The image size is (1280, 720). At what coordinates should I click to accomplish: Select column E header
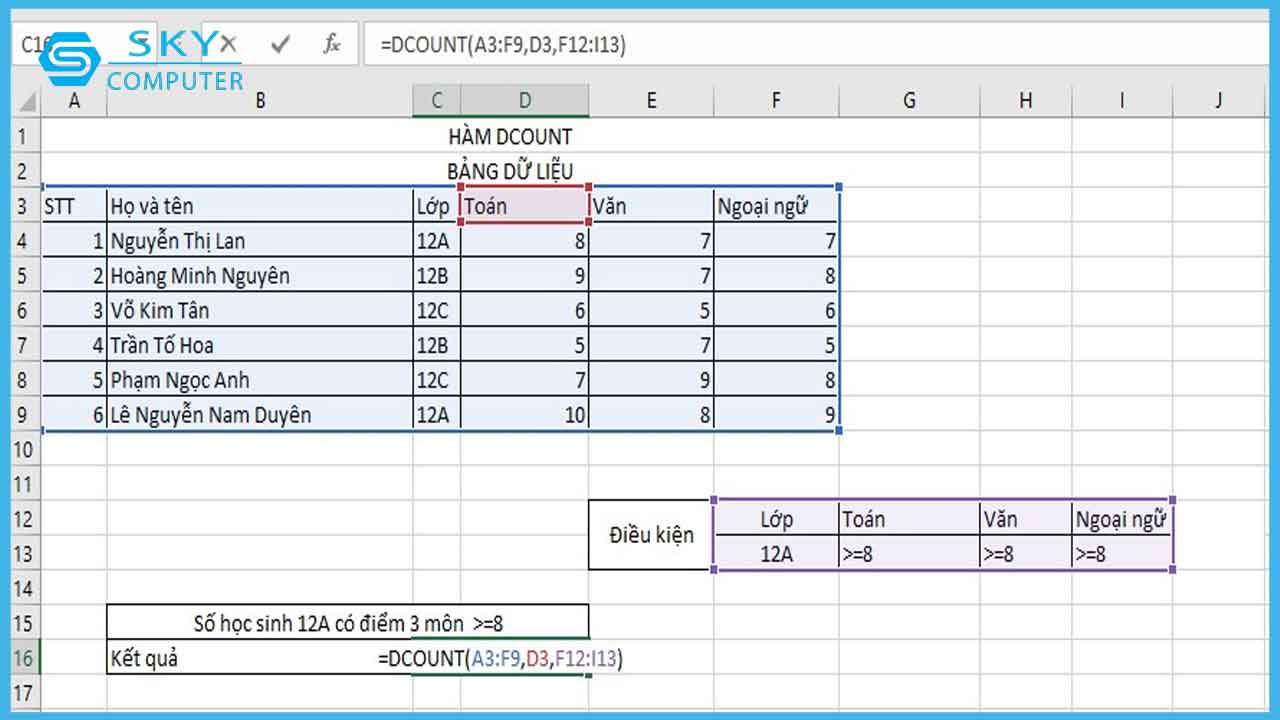pyautogui.click(x=651, y=101)
